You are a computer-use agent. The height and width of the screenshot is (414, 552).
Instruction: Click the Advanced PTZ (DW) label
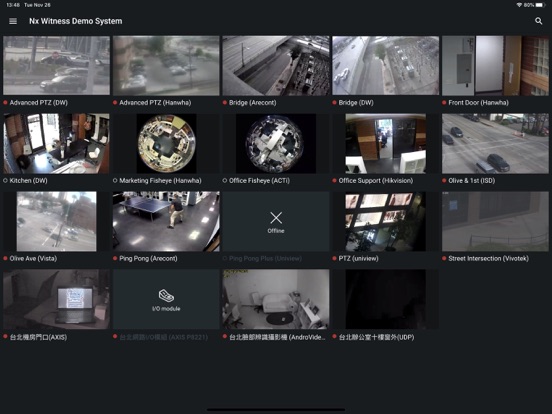coord(39,103)
